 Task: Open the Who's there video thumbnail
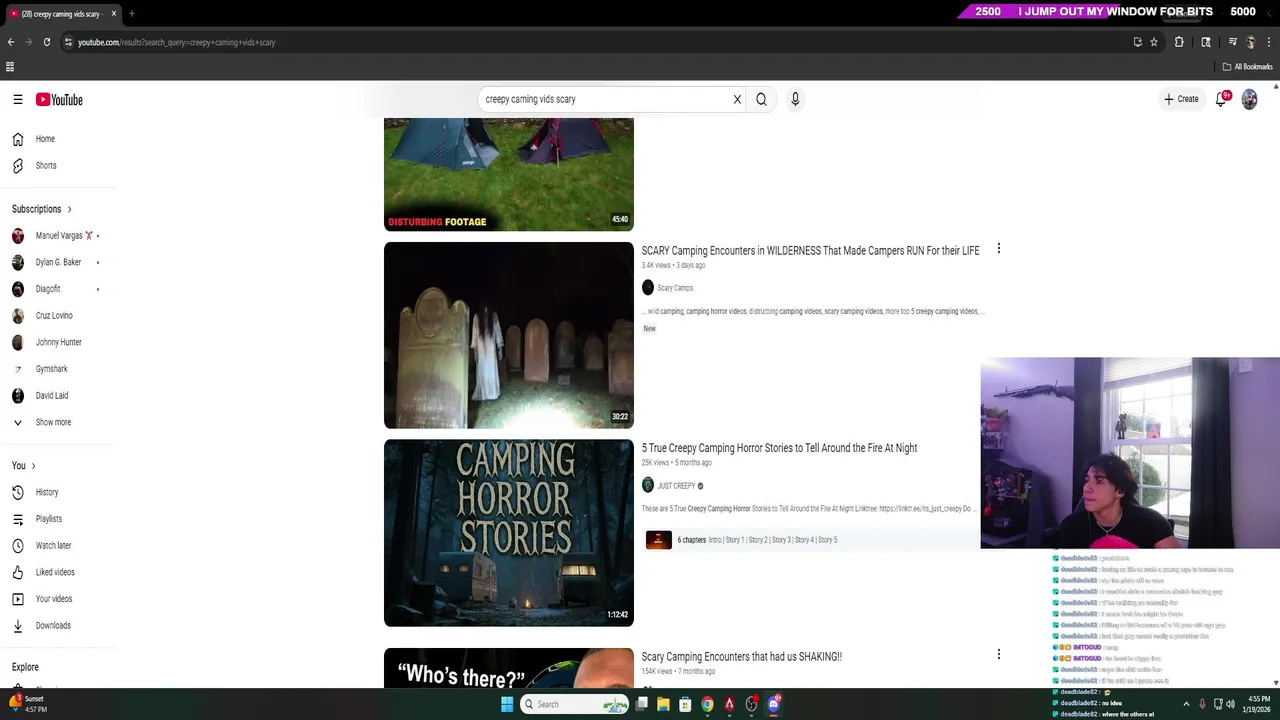509,668
